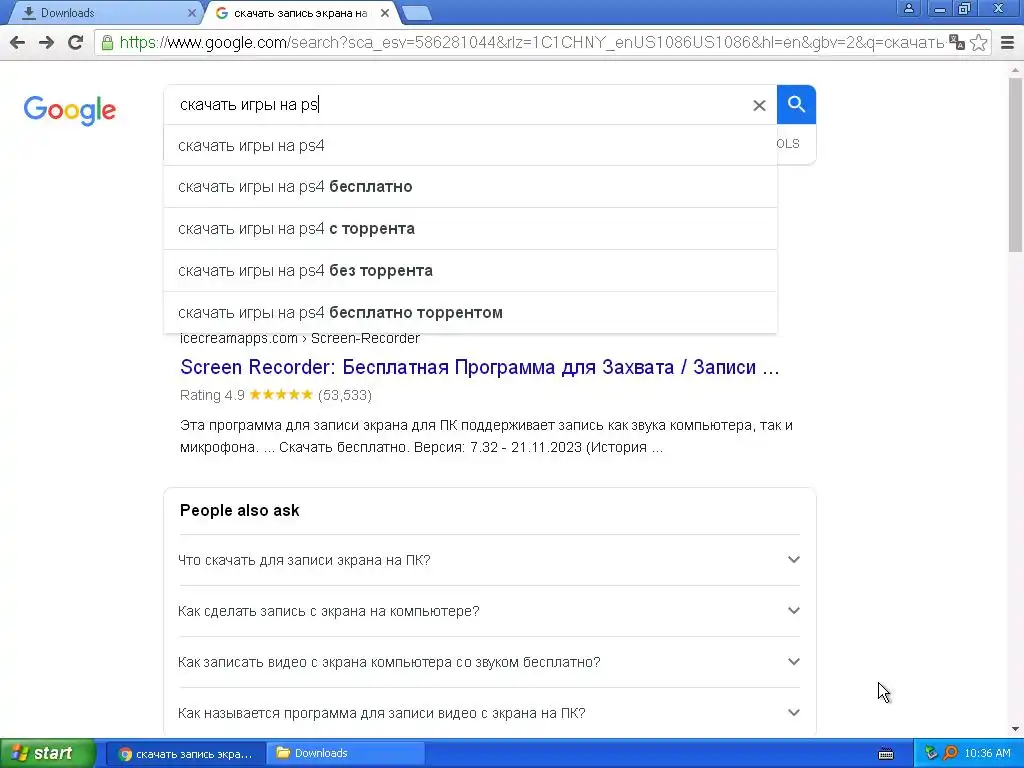Expand the question ending 'со звуком бесплатно?'
The width and height of the screenshot is (1024, 768).
click(489, 662)
